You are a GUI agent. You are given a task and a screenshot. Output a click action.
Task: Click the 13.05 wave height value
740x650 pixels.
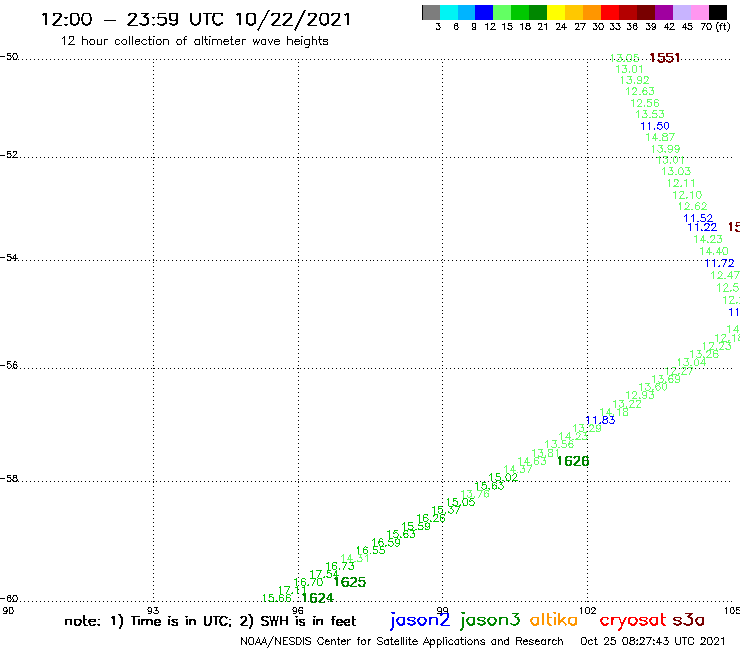click(624, 58)
